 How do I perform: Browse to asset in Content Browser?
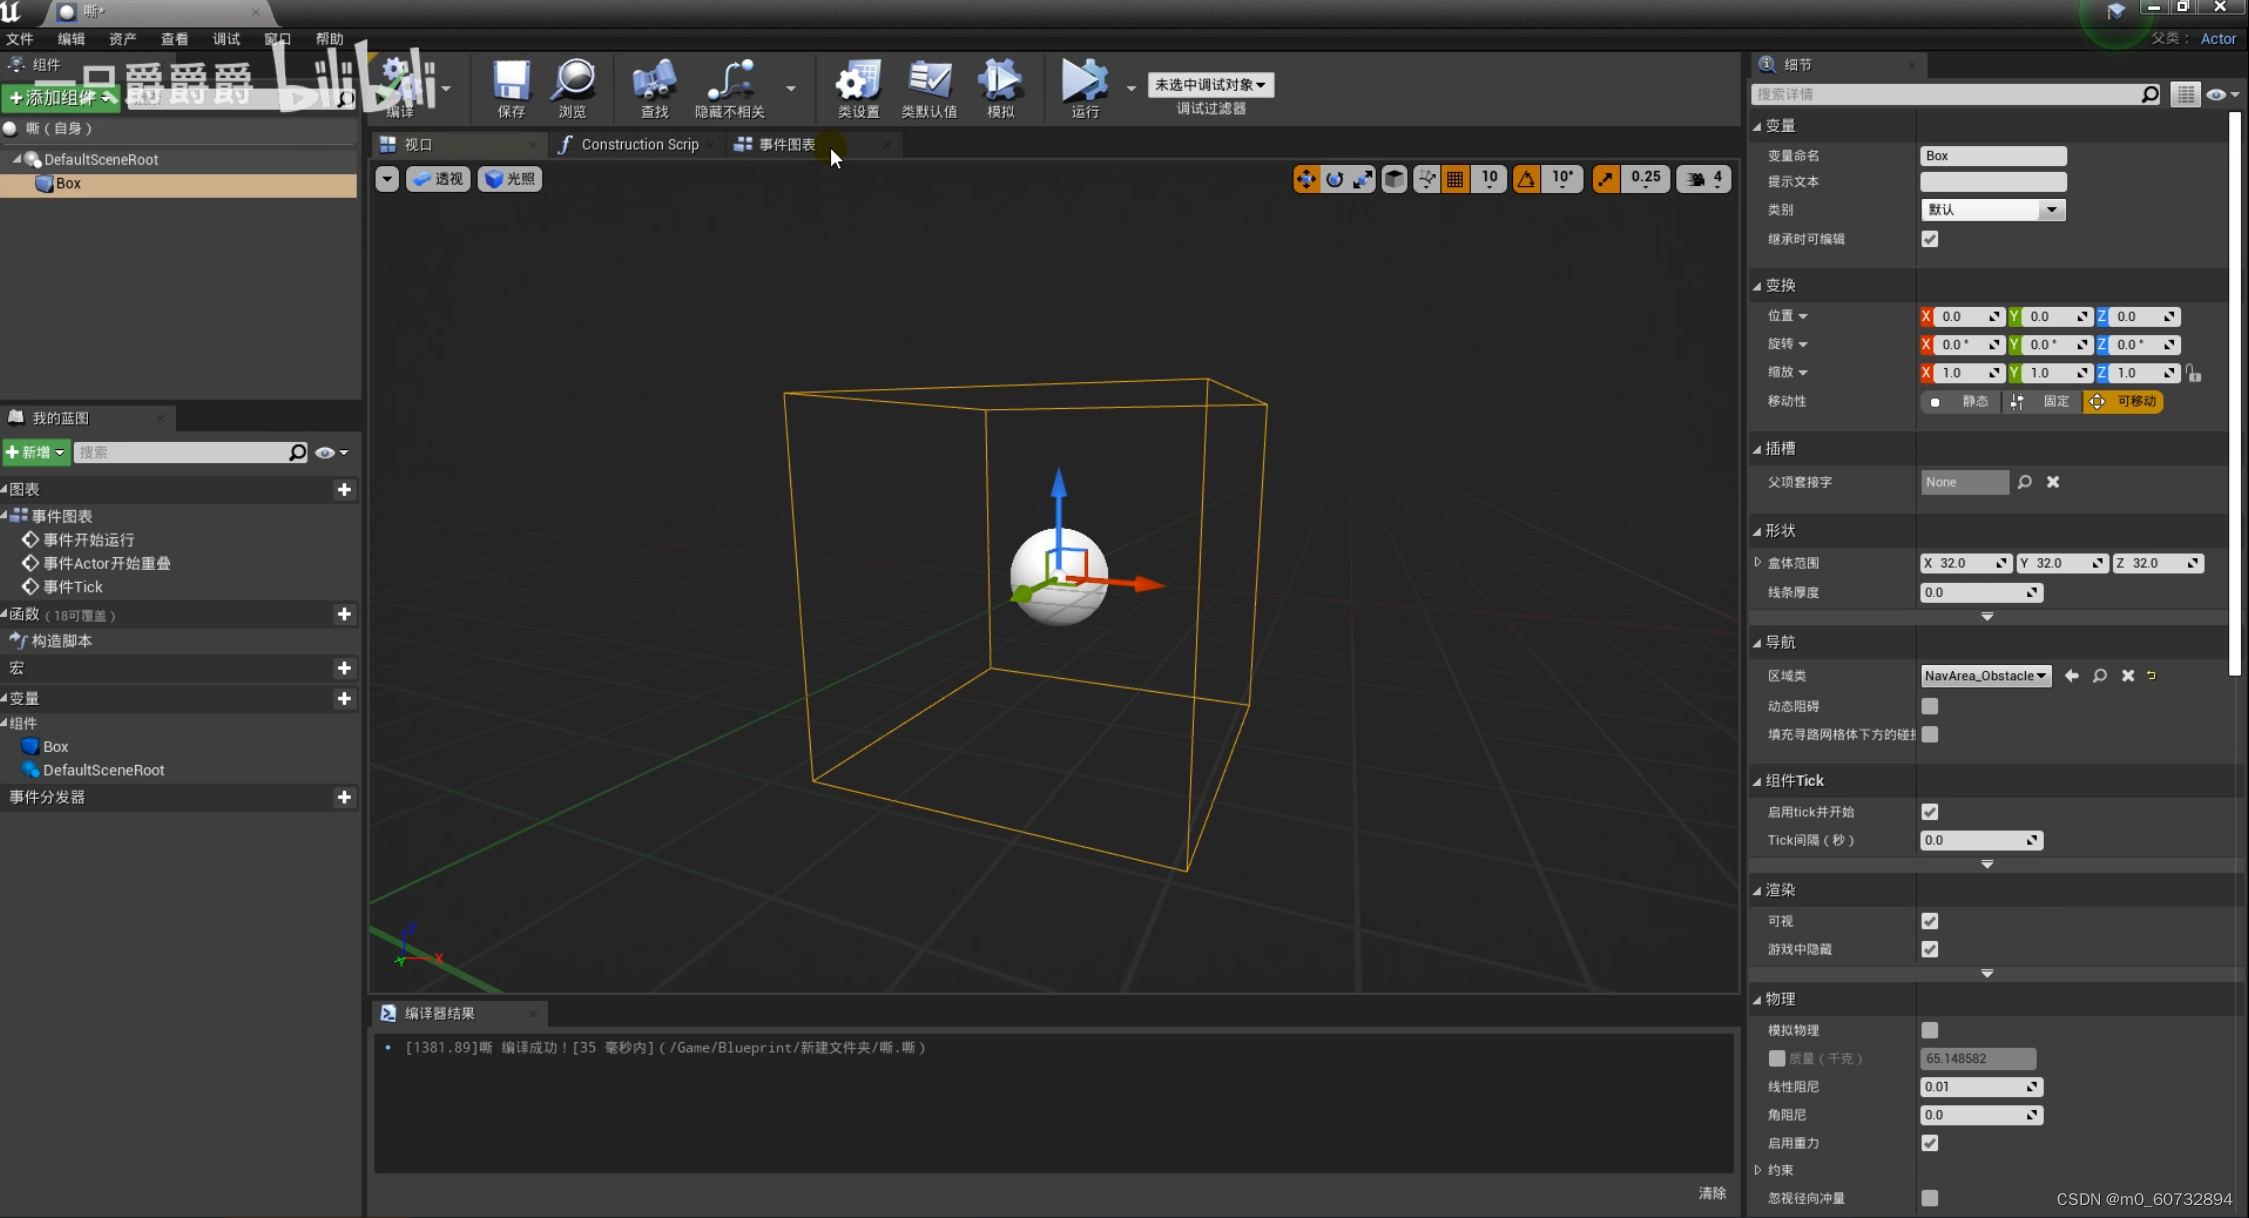[573, 88]
